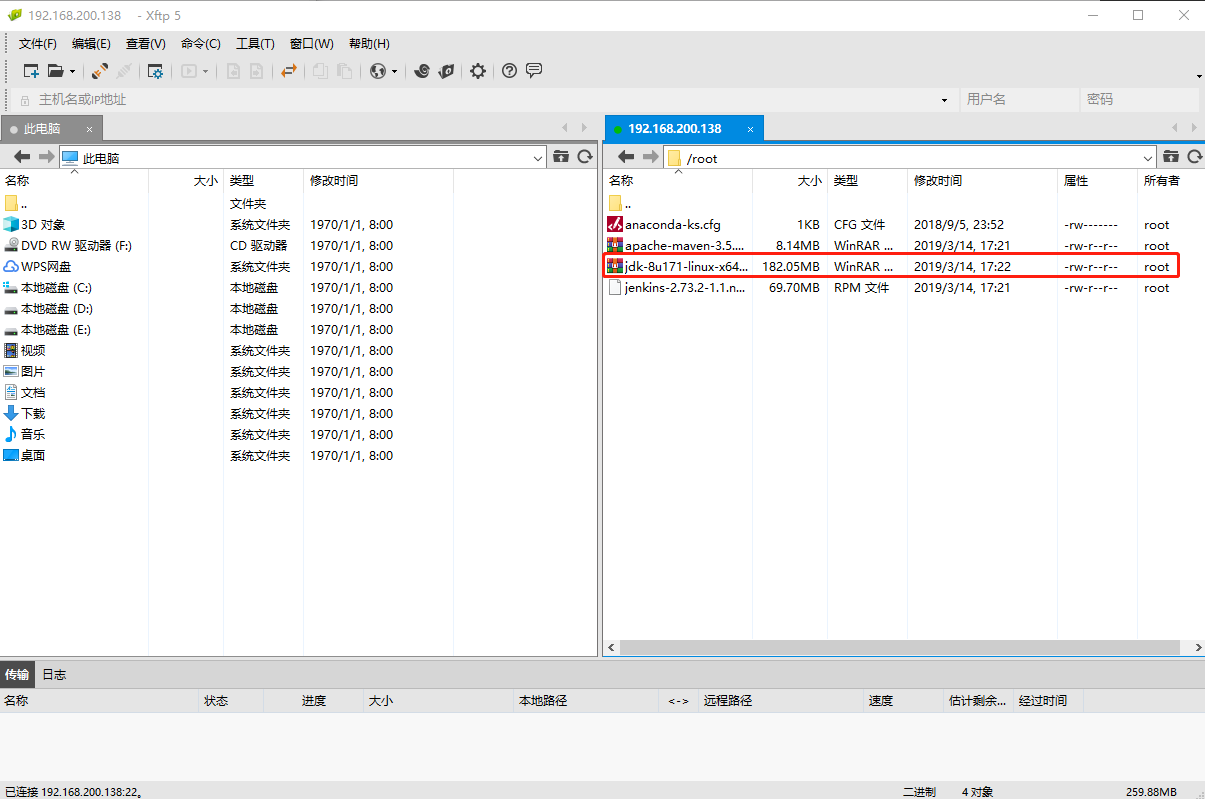
Task: Open the 命令(C) menu
Action: pos(200,44)
